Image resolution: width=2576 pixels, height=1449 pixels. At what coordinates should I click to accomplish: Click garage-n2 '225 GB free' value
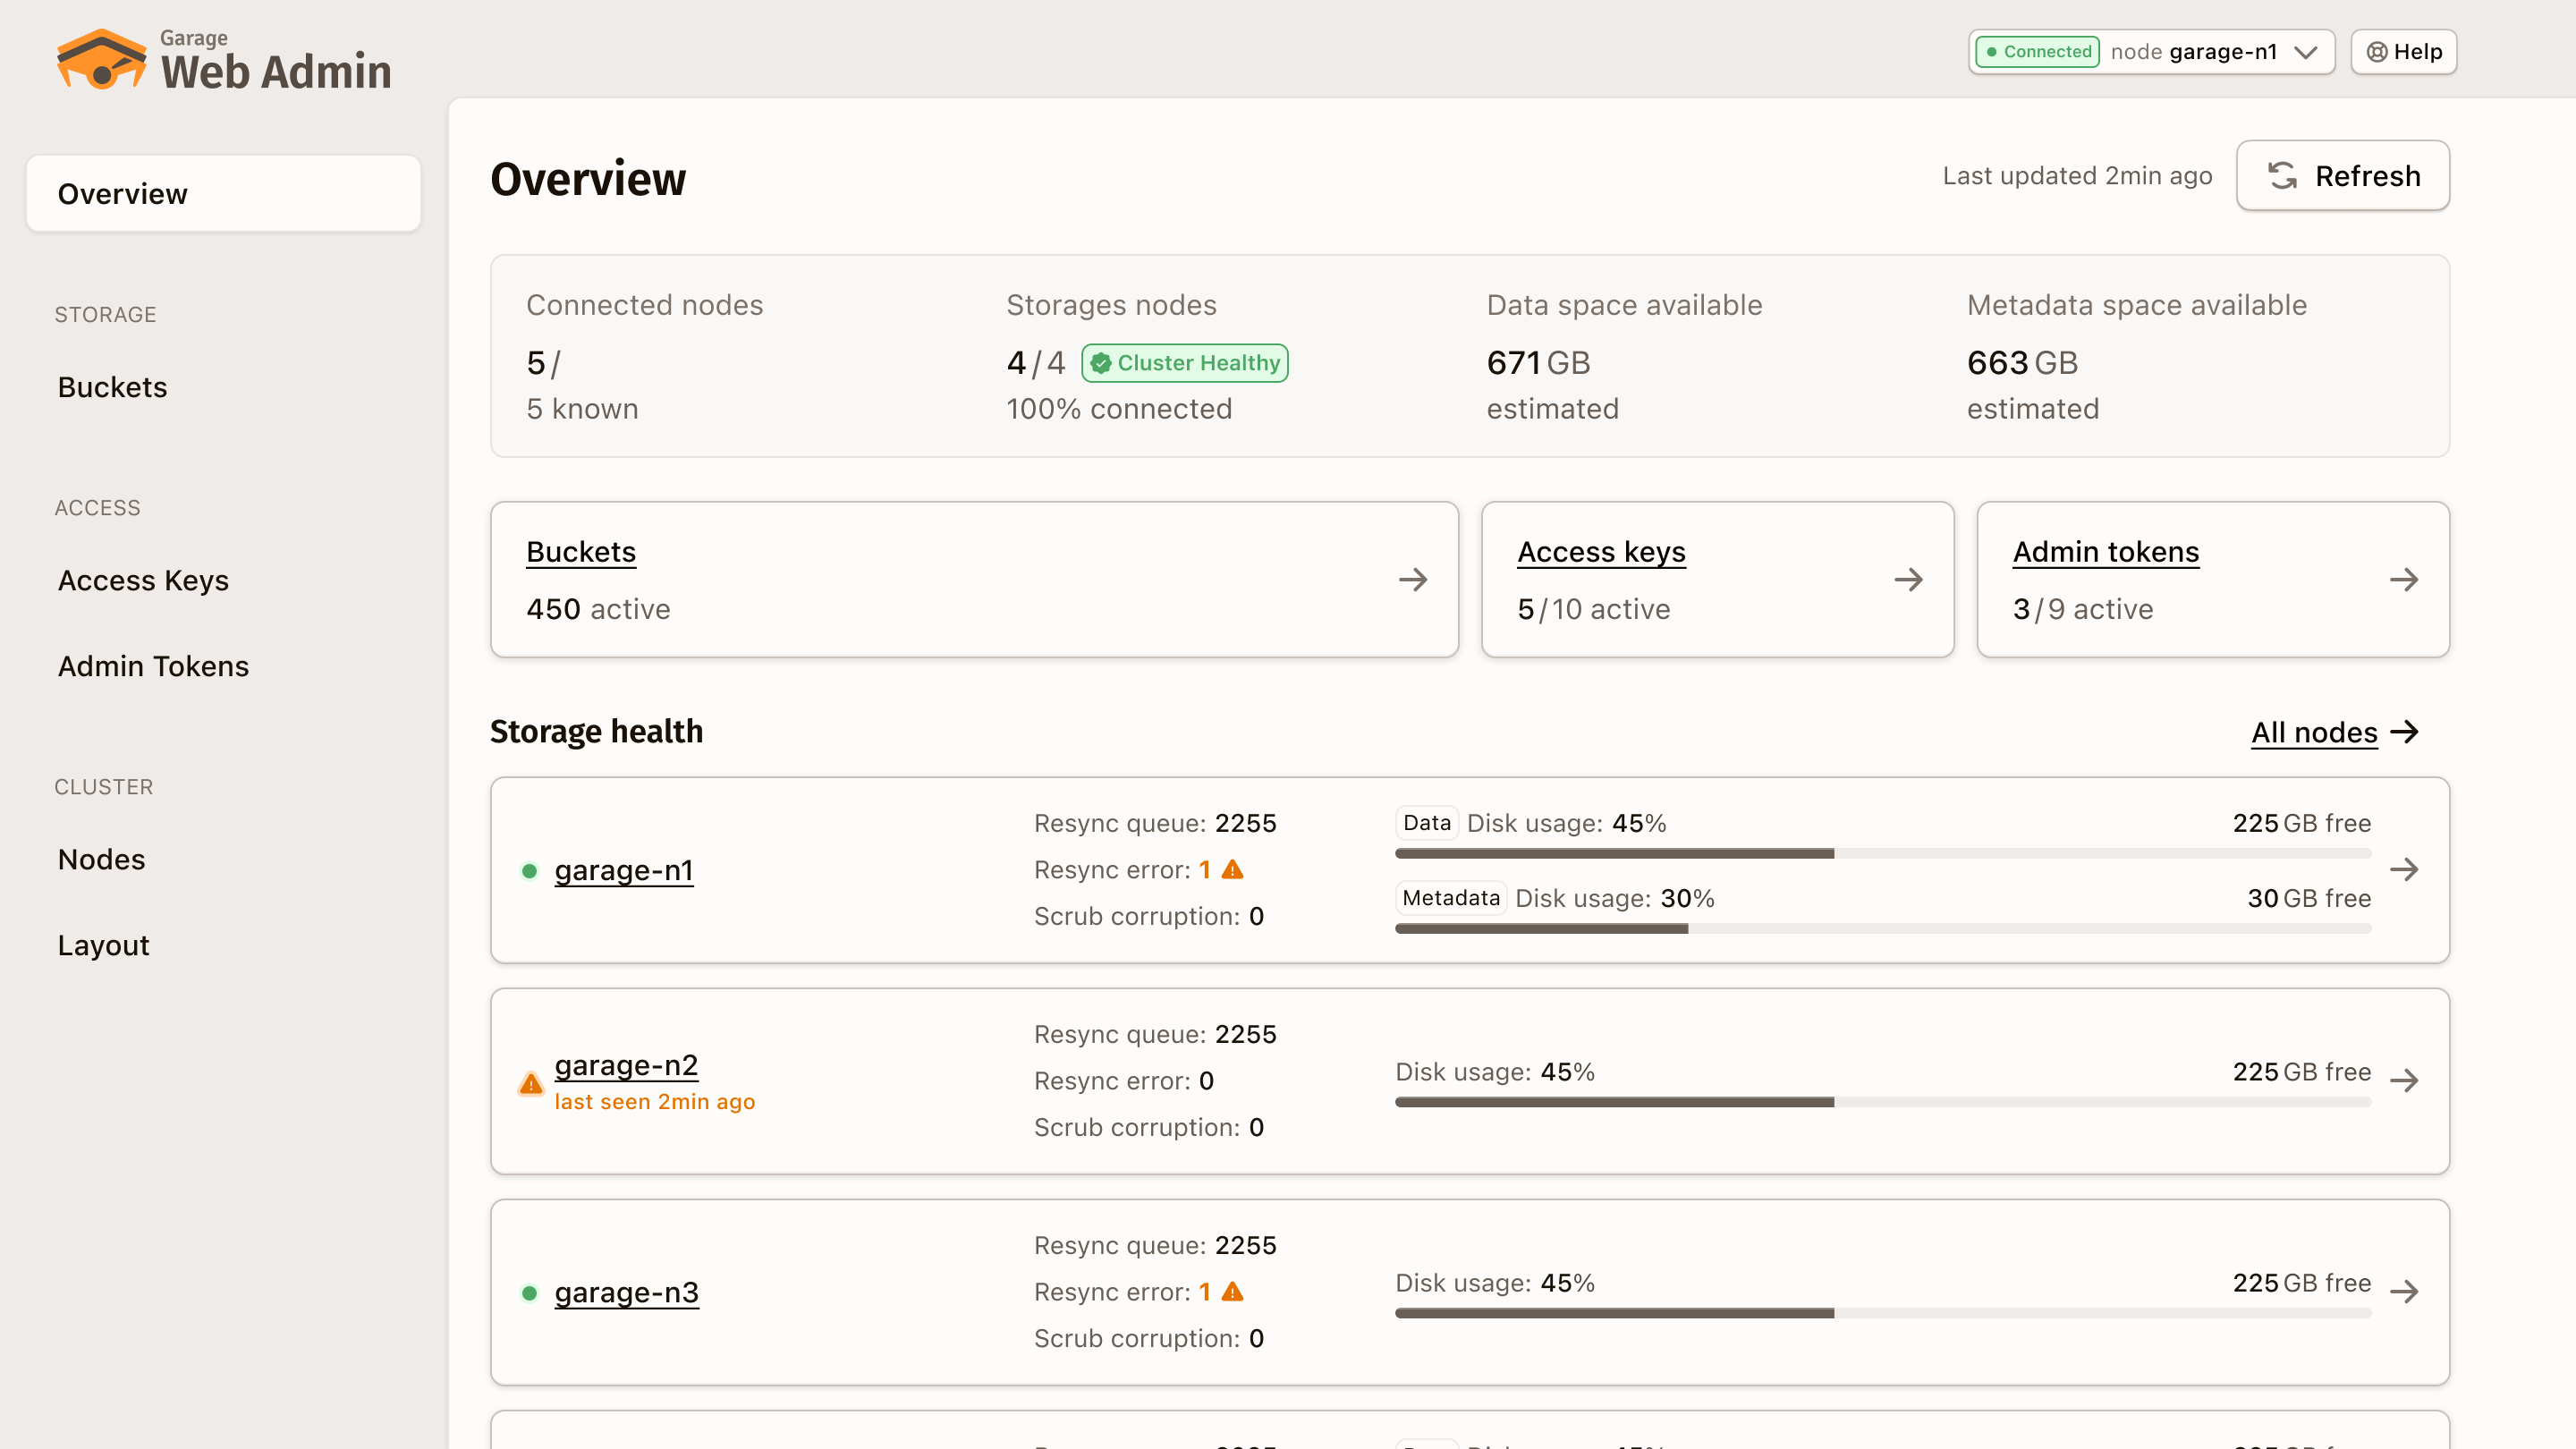(2302, 1072)
